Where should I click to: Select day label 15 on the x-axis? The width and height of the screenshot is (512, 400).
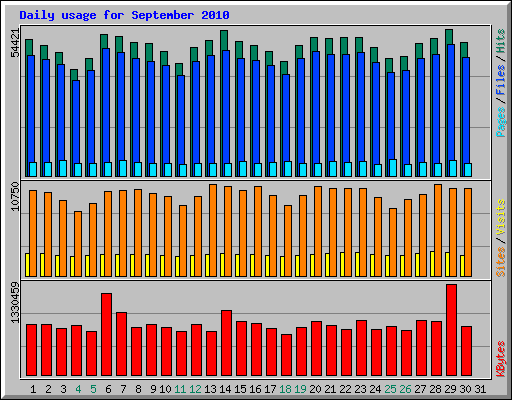pyautogui.click(x=240, y=389)
